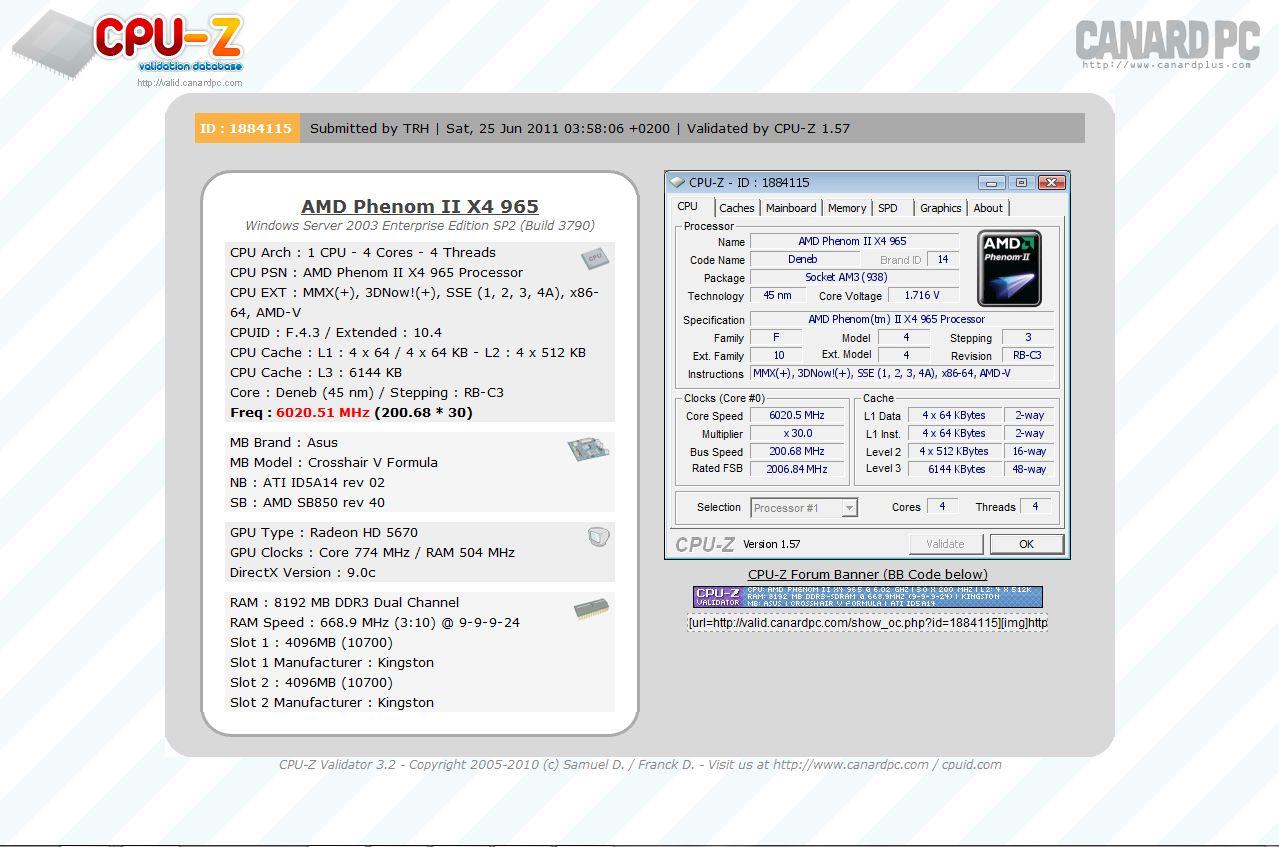Click the RAM Speed 668.9 MHz line
1279x847 pixels.
click(375, 622)
